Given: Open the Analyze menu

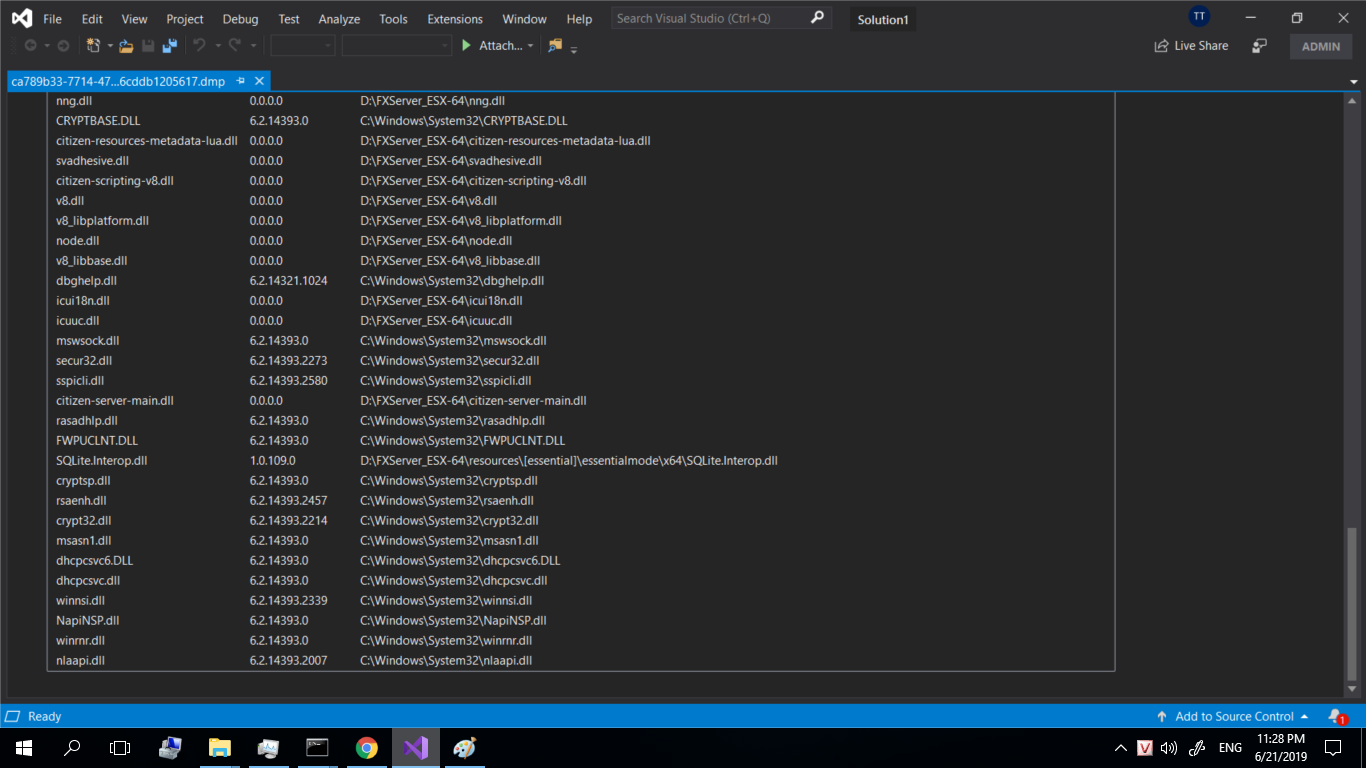Looking at the screenshot, I should click(339, 19).
